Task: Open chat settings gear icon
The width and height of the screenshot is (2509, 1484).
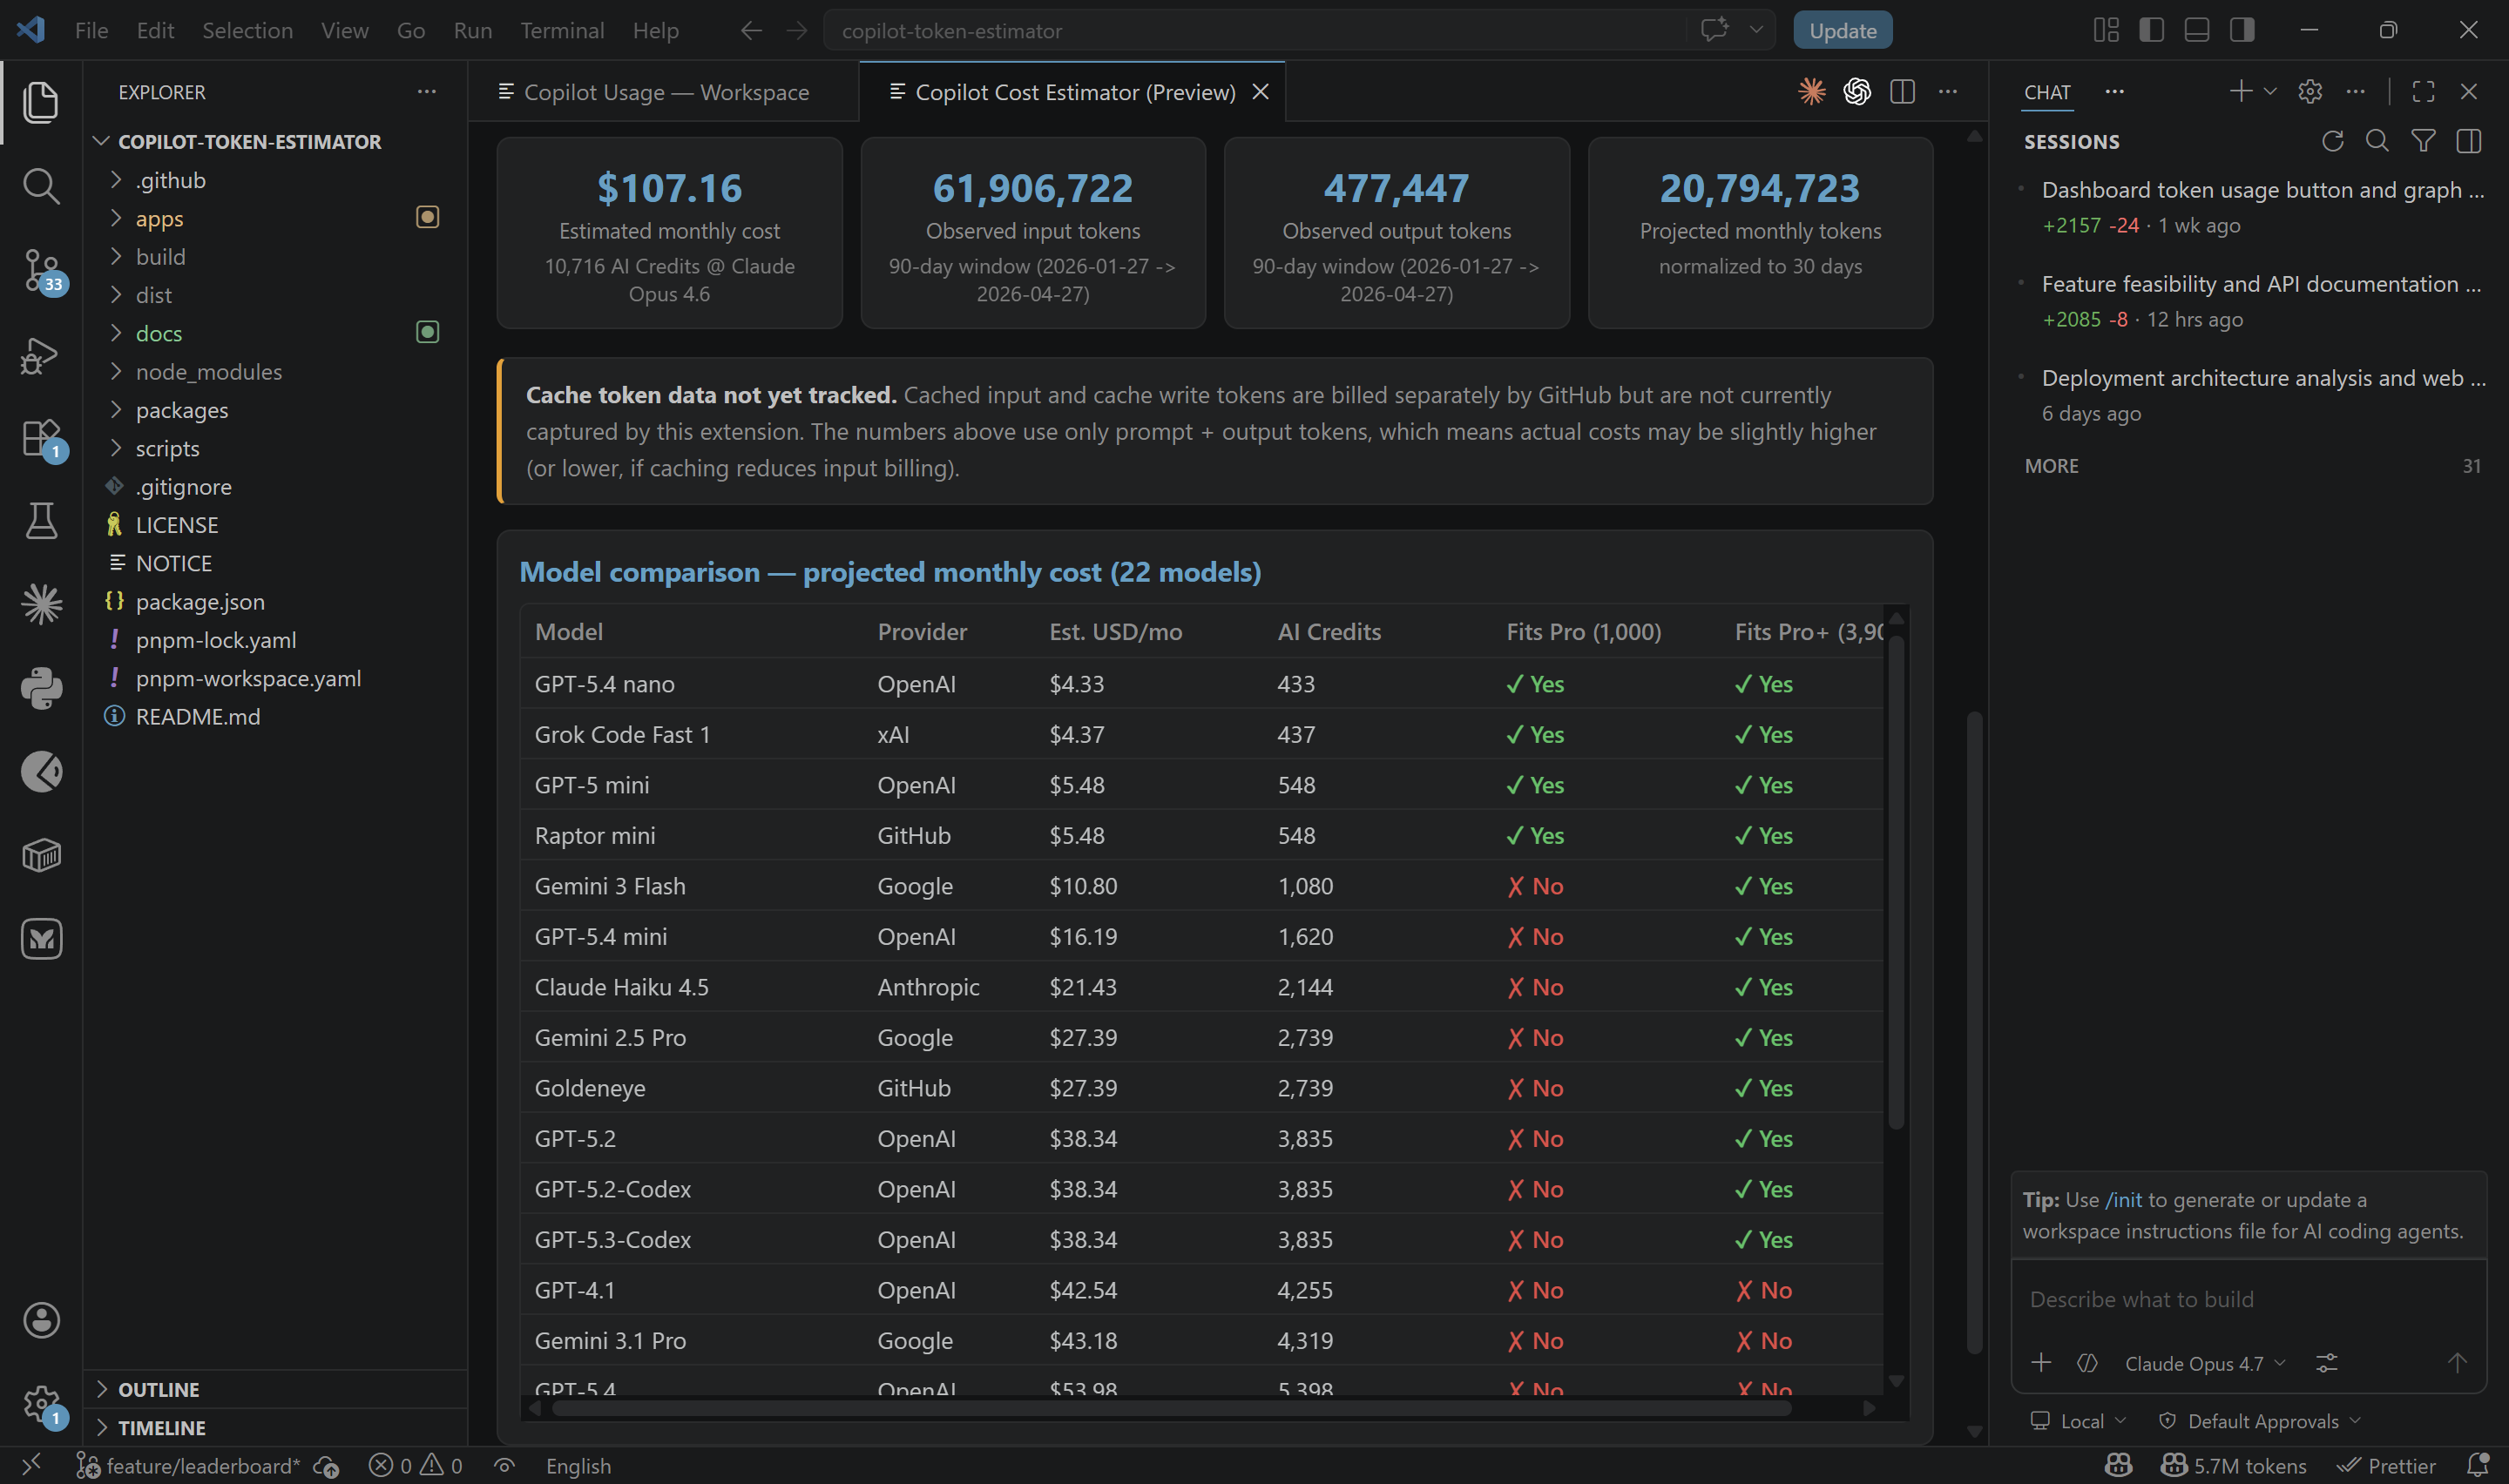Action: (2310, 91)
